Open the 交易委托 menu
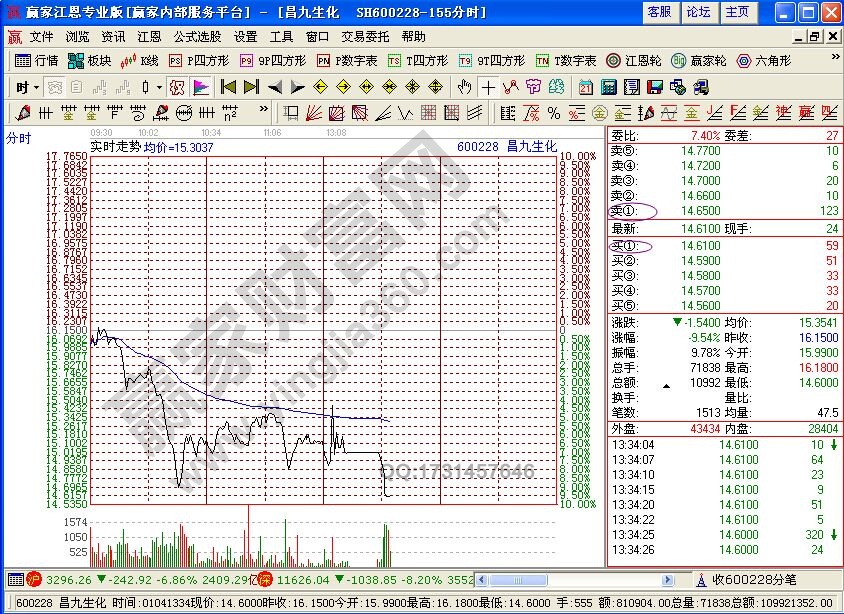Image resolution: width=844 pixels, height=614 pixels. (x=364, y=36)
